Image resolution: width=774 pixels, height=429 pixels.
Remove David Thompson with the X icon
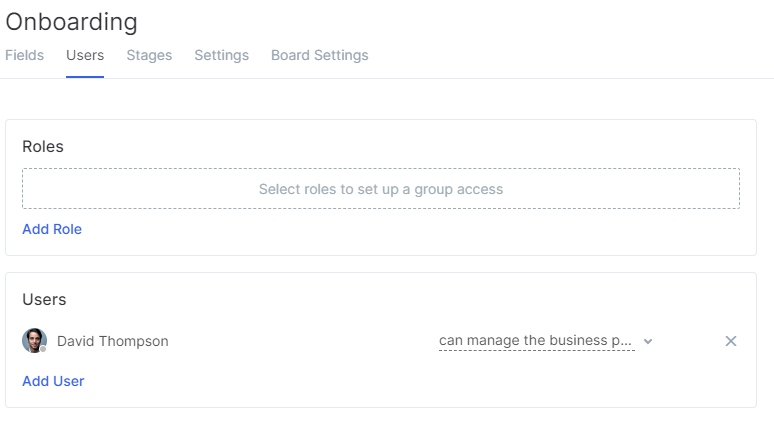coord(731,341)
